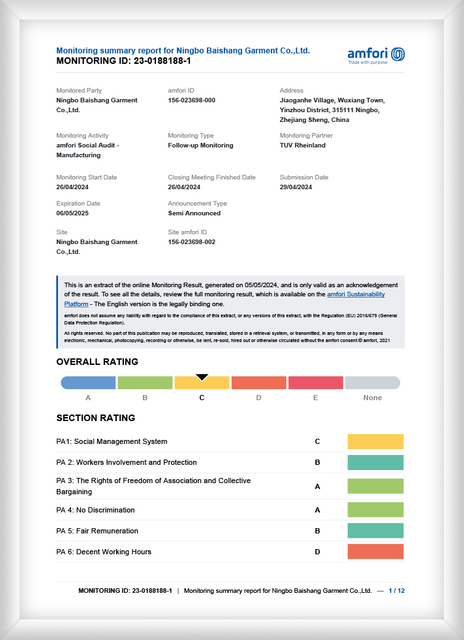The image size is (464, 640).
Task: Select the blue A overall rating segment
Action: coord(88,382)
